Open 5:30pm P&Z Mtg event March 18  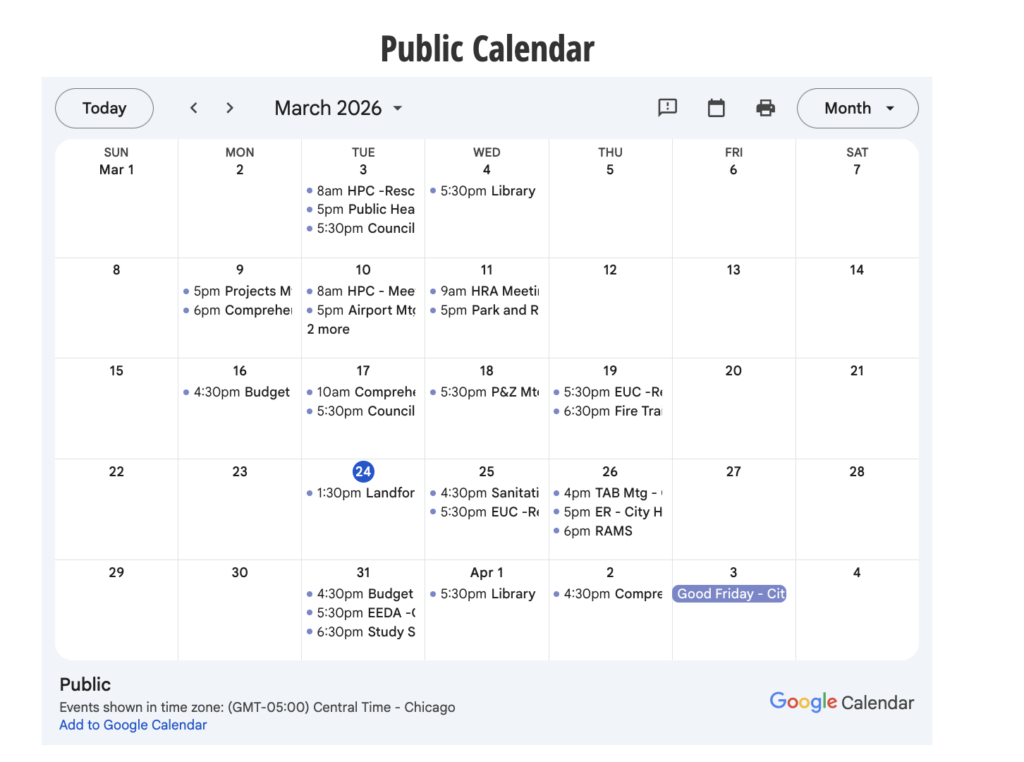pyautogui.click(x=488, y=392)
